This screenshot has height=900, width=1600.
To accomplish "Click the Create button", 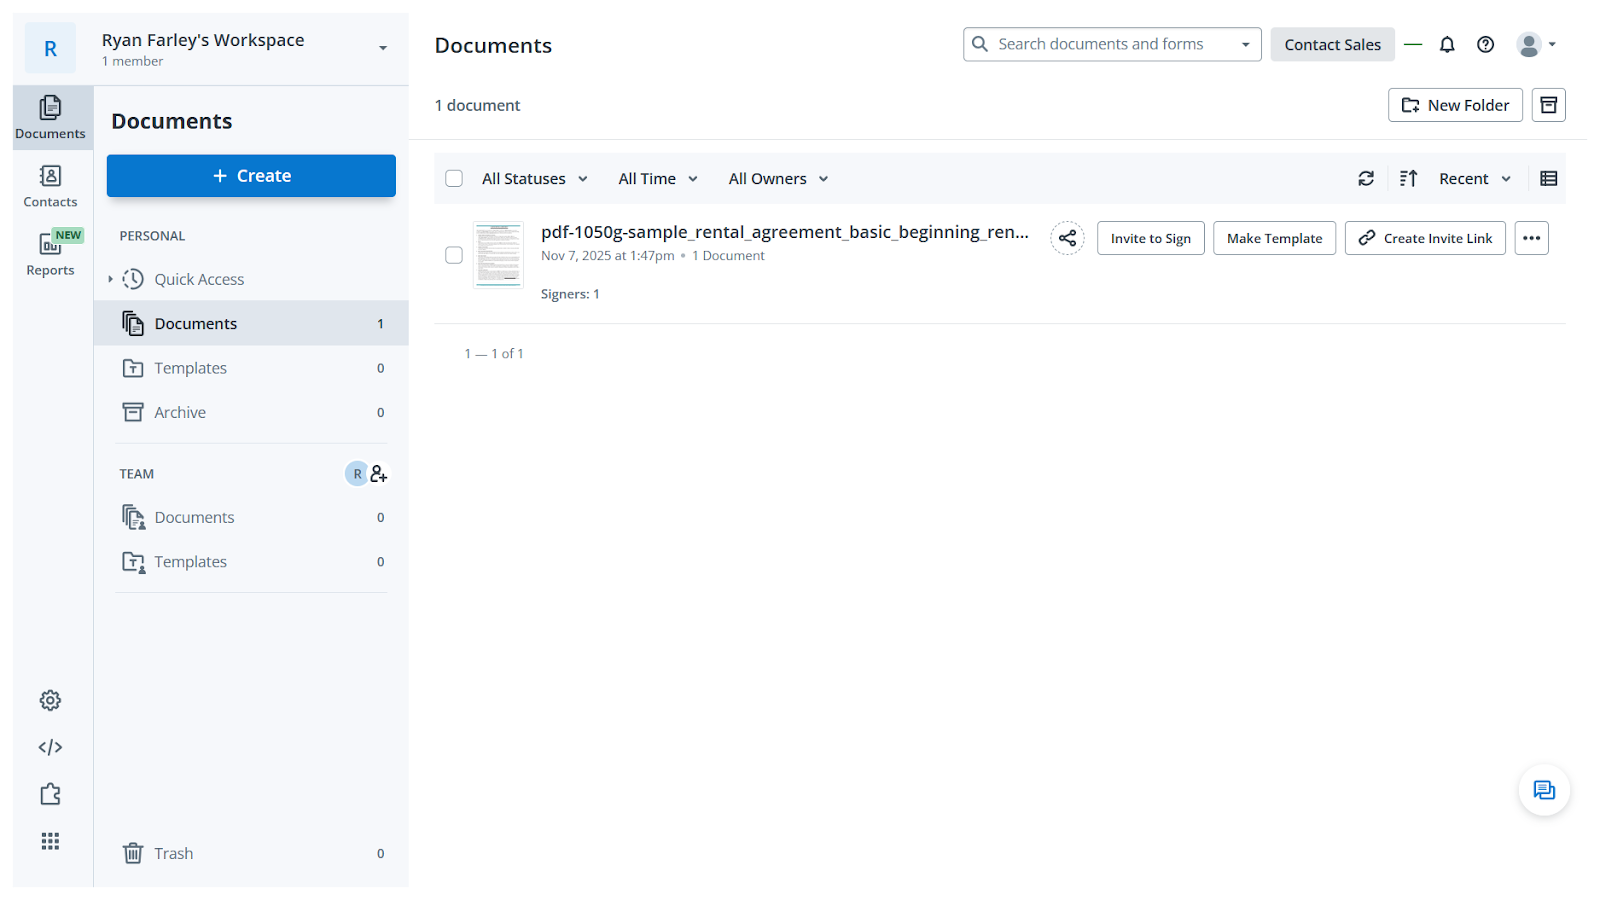I will (x=250, y=175).
